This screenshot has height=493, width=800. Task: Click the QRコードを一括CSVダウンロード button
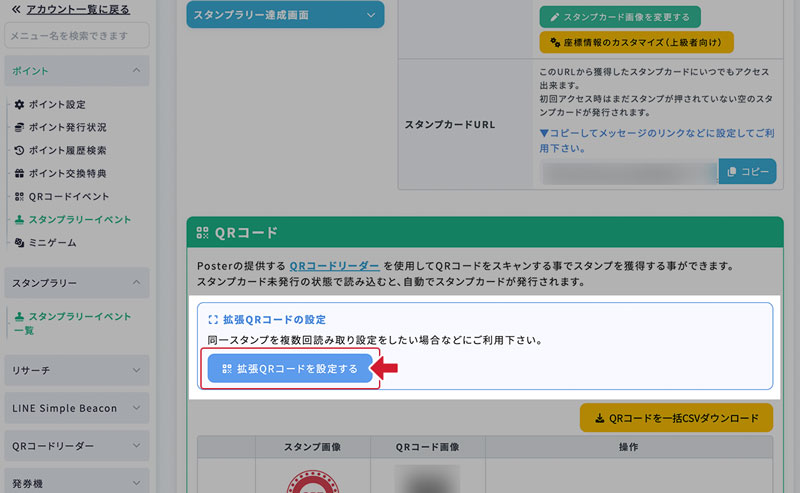676,419
